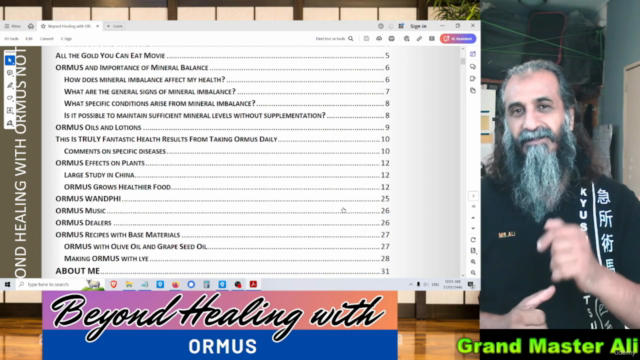The width and height of the screenshot is (640, 360).
Task: Open the notifications bell icon
Action: [391, 26]
